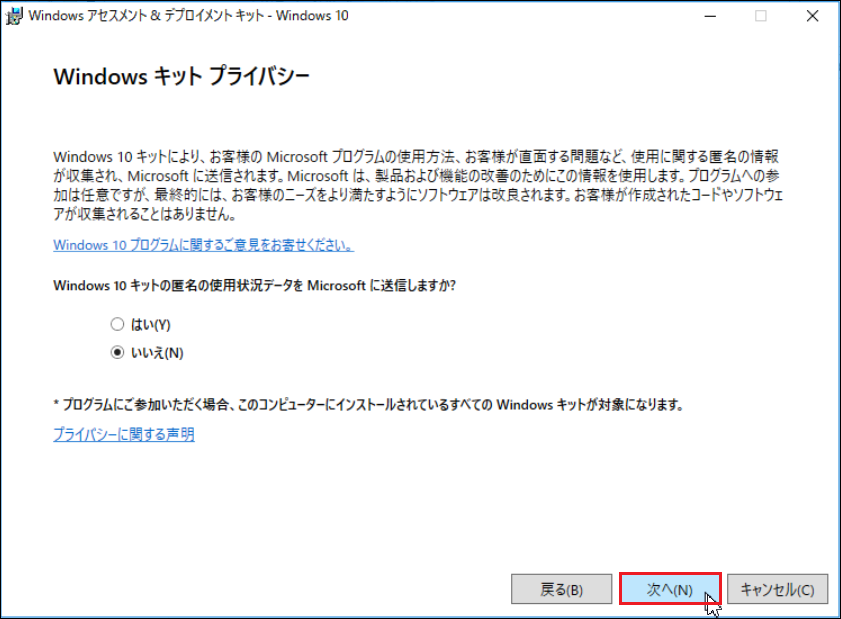Select the はい(Y) radio button

click(117, 325)
